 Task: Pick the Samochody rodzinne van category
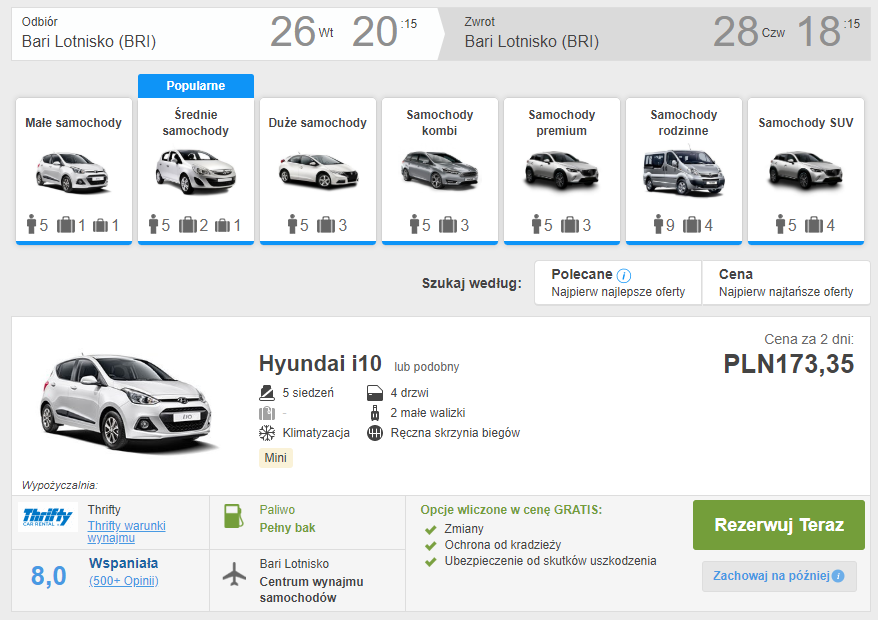[x=684, y=170]
